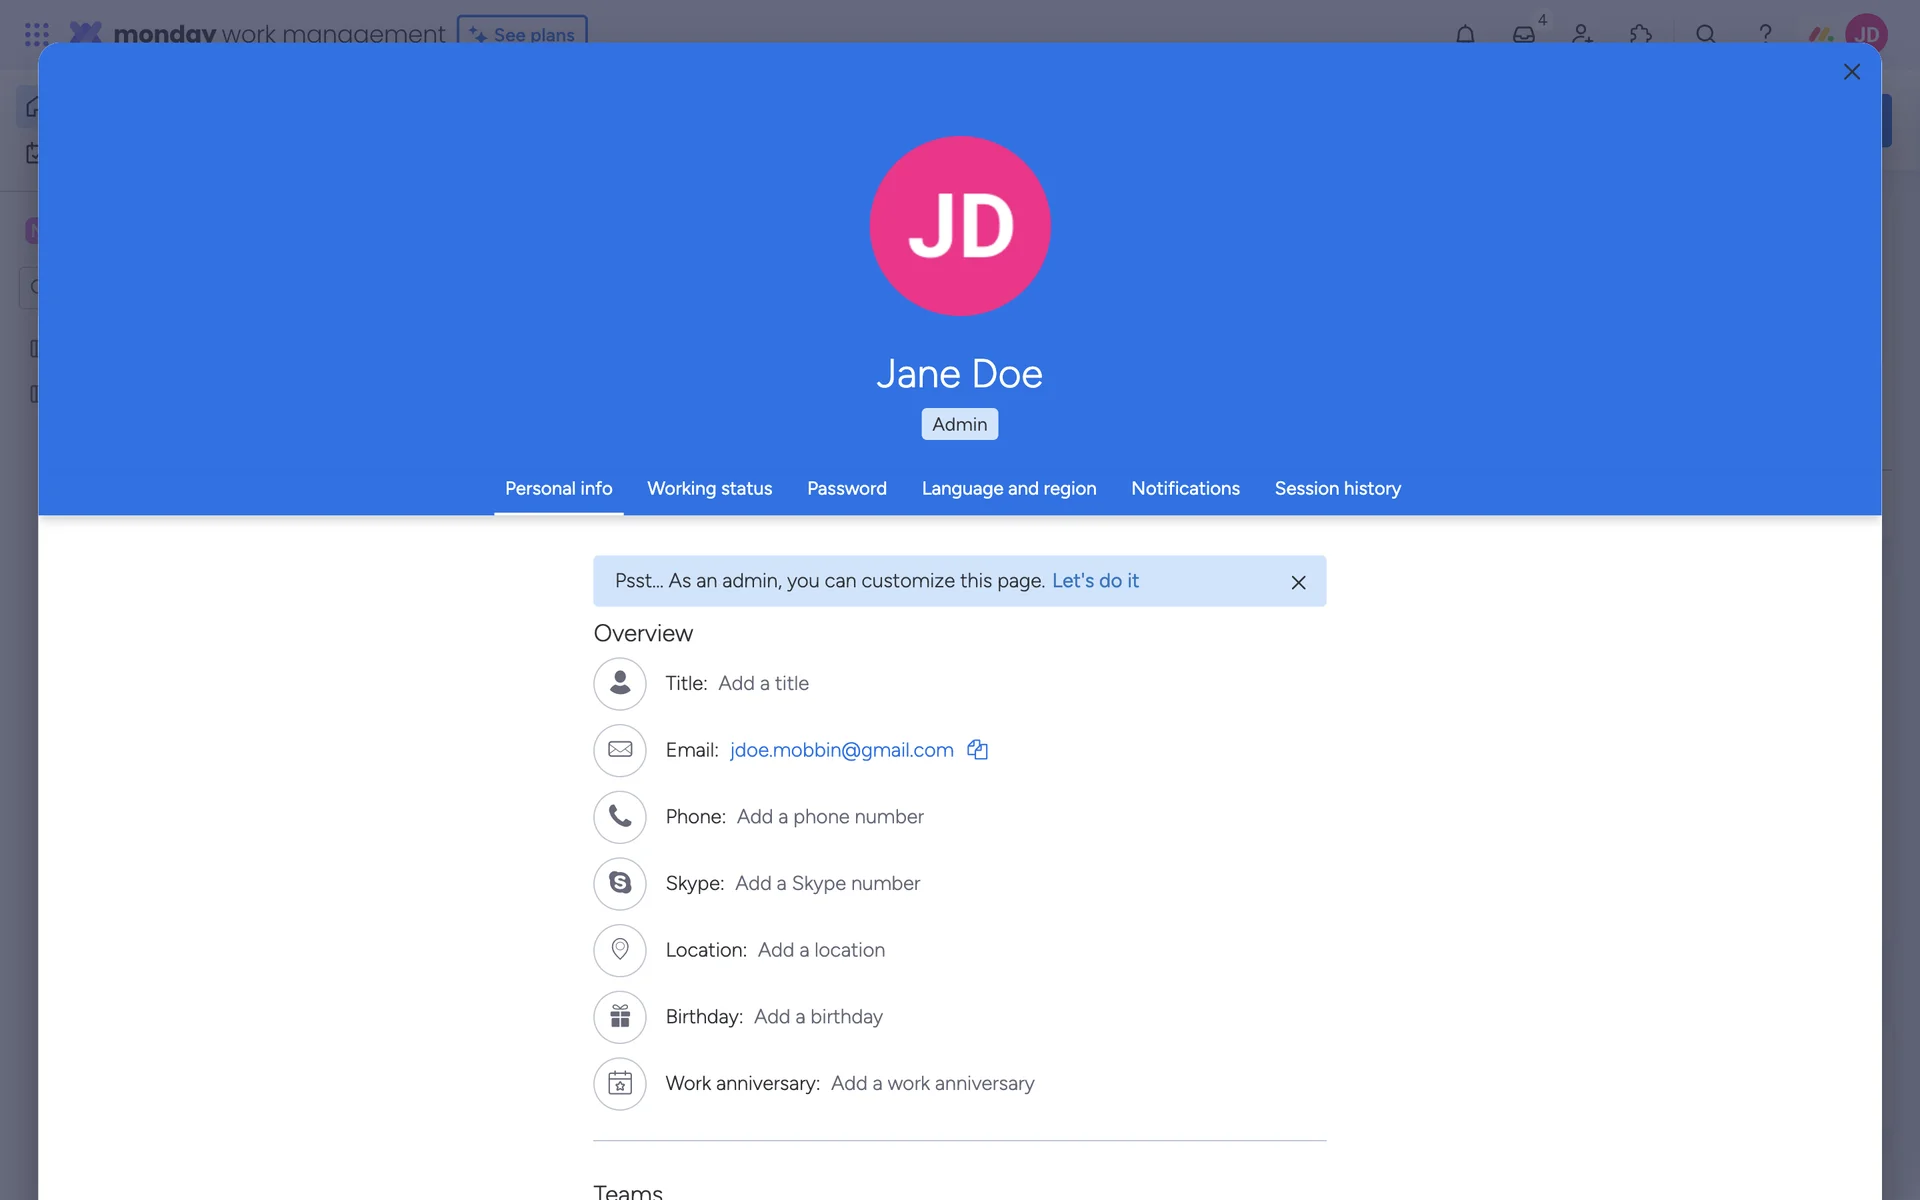Click the large JD profile avatar
1920x1200 pixels.
tap(959, 226)
